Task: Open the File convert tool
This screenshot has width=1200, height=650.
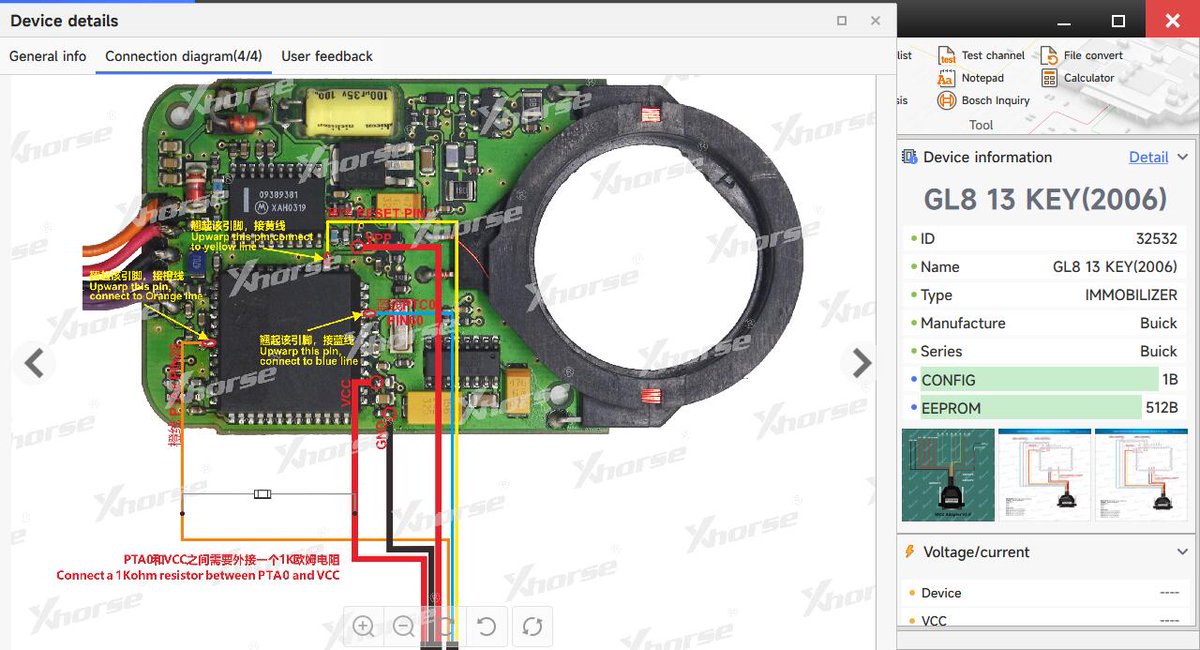Action: [x=1082, y=55]
